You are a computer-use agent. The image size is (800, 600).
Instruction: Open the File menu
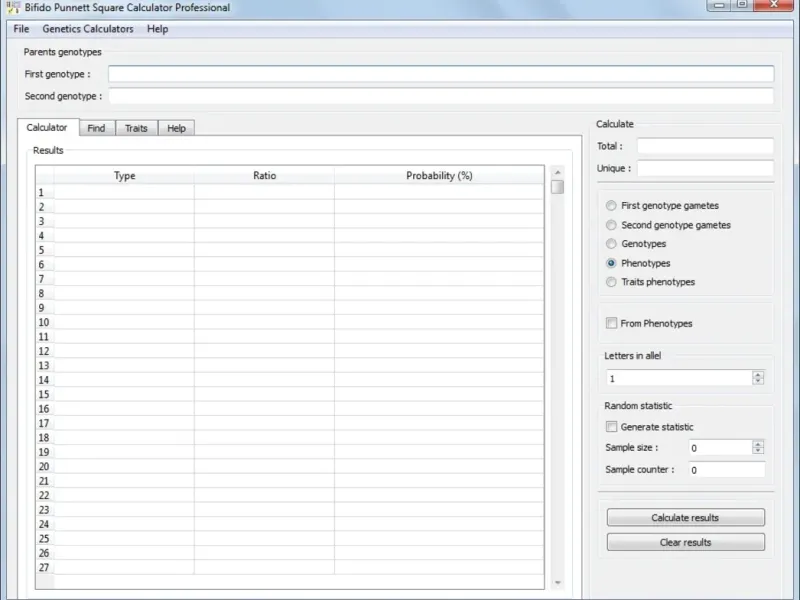[21, 29]
